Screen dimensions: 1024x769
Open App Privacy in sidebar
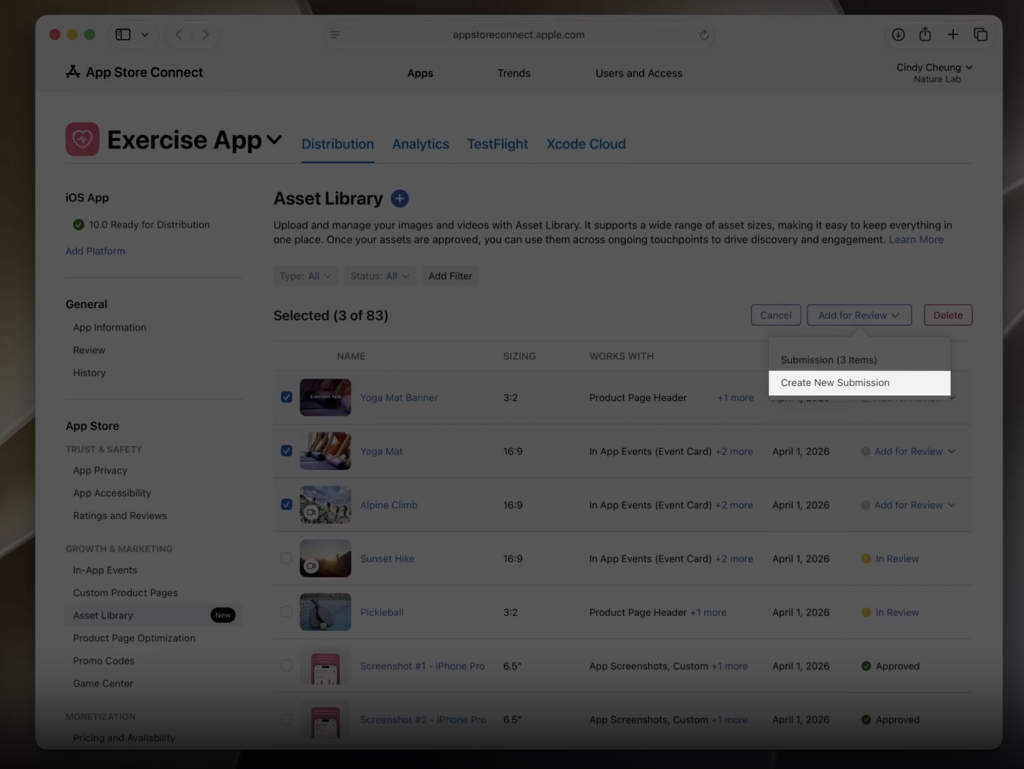(100, 470)
